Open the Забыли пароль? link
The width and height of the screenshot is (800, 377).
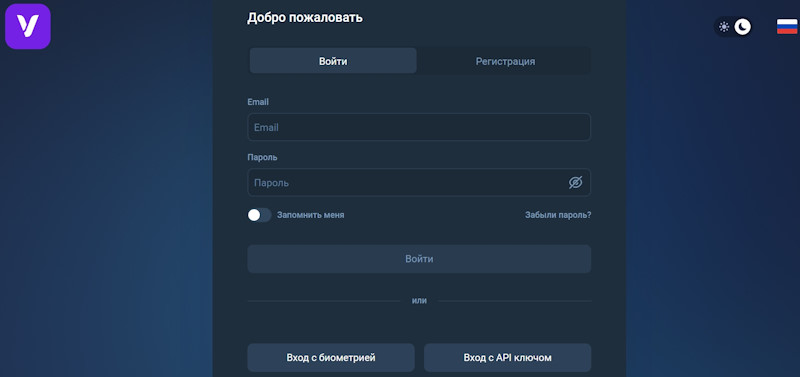point(558,215)
